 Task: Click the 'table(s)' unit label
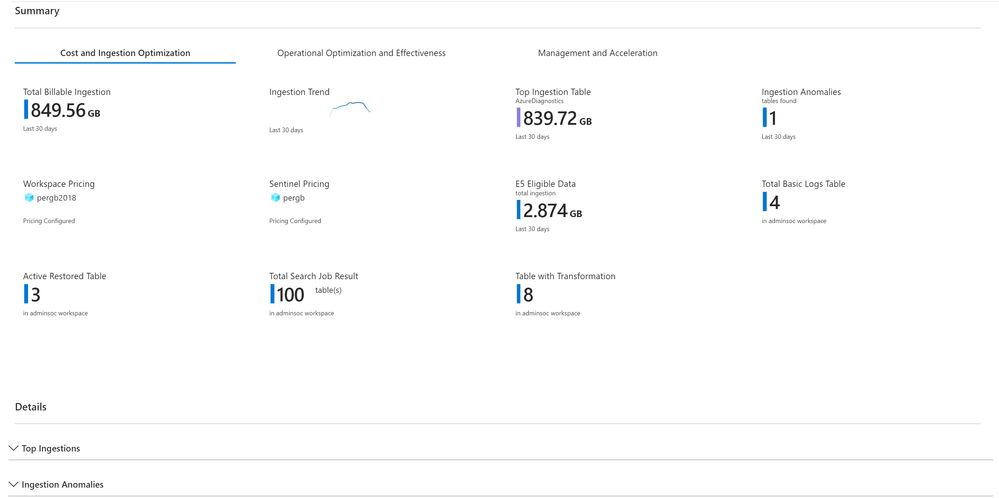(x=329, y=290)
